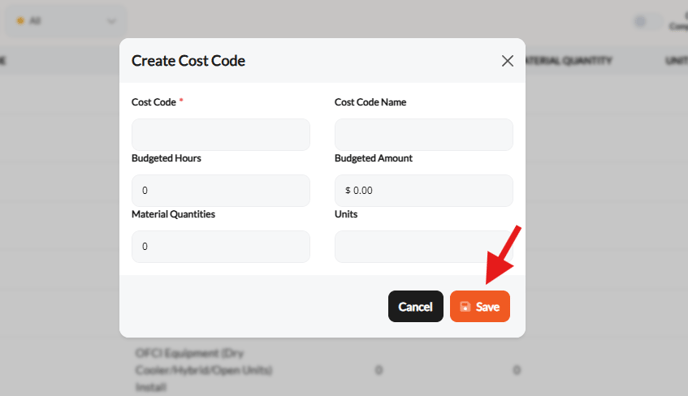Click the dollar sign in Budgeted Amount
Image resolution: width=688 pixels, height=396 pixels.
348,190
